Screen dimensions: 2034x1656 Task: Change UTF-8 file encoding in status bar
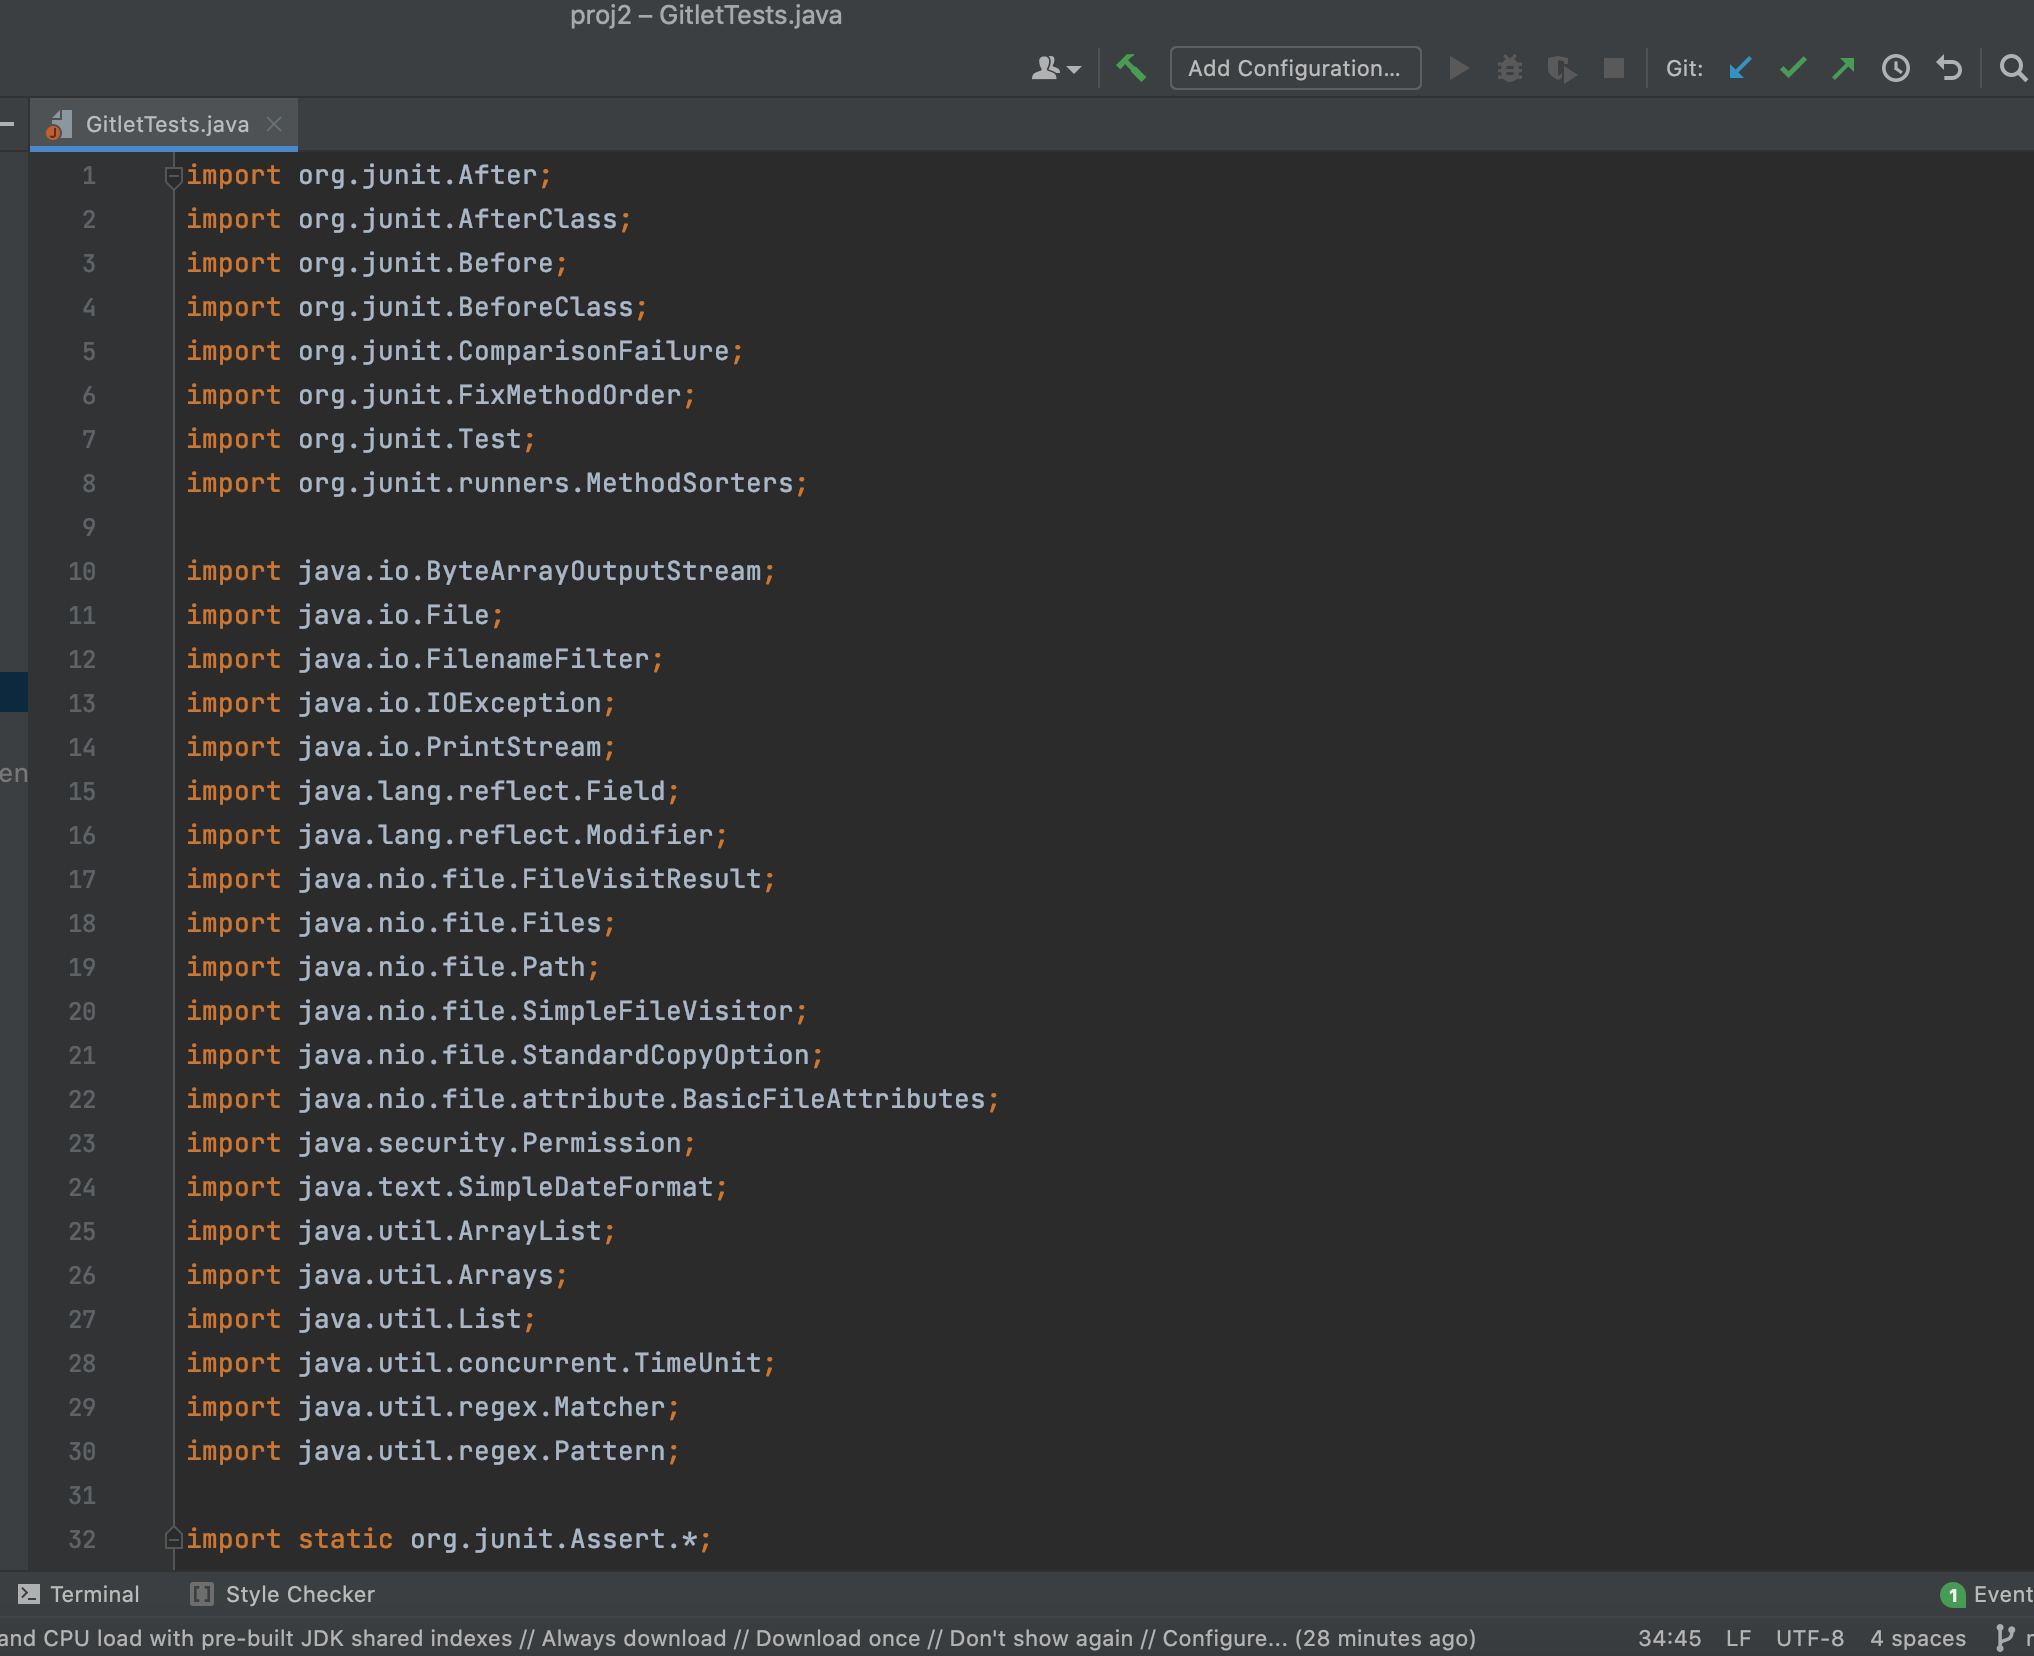(x=1809, y=1638)
